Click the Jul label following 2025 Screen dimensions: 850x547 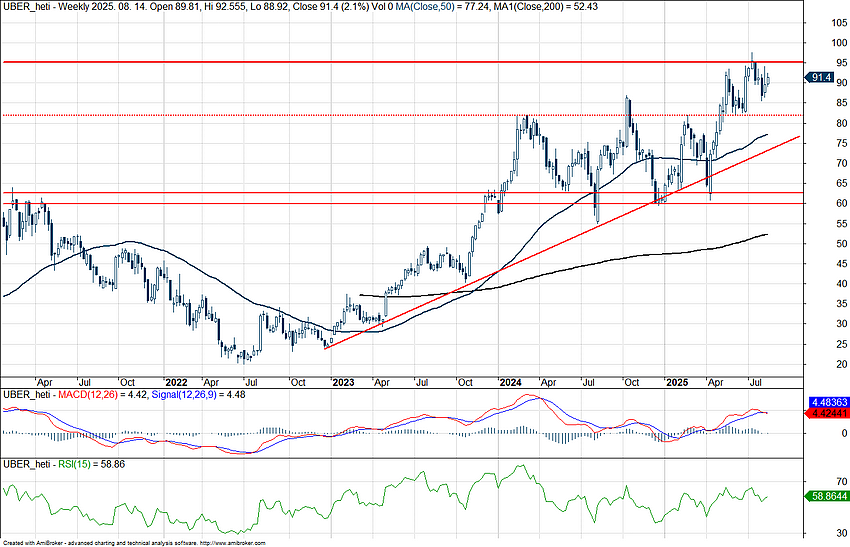coord(756,383)
